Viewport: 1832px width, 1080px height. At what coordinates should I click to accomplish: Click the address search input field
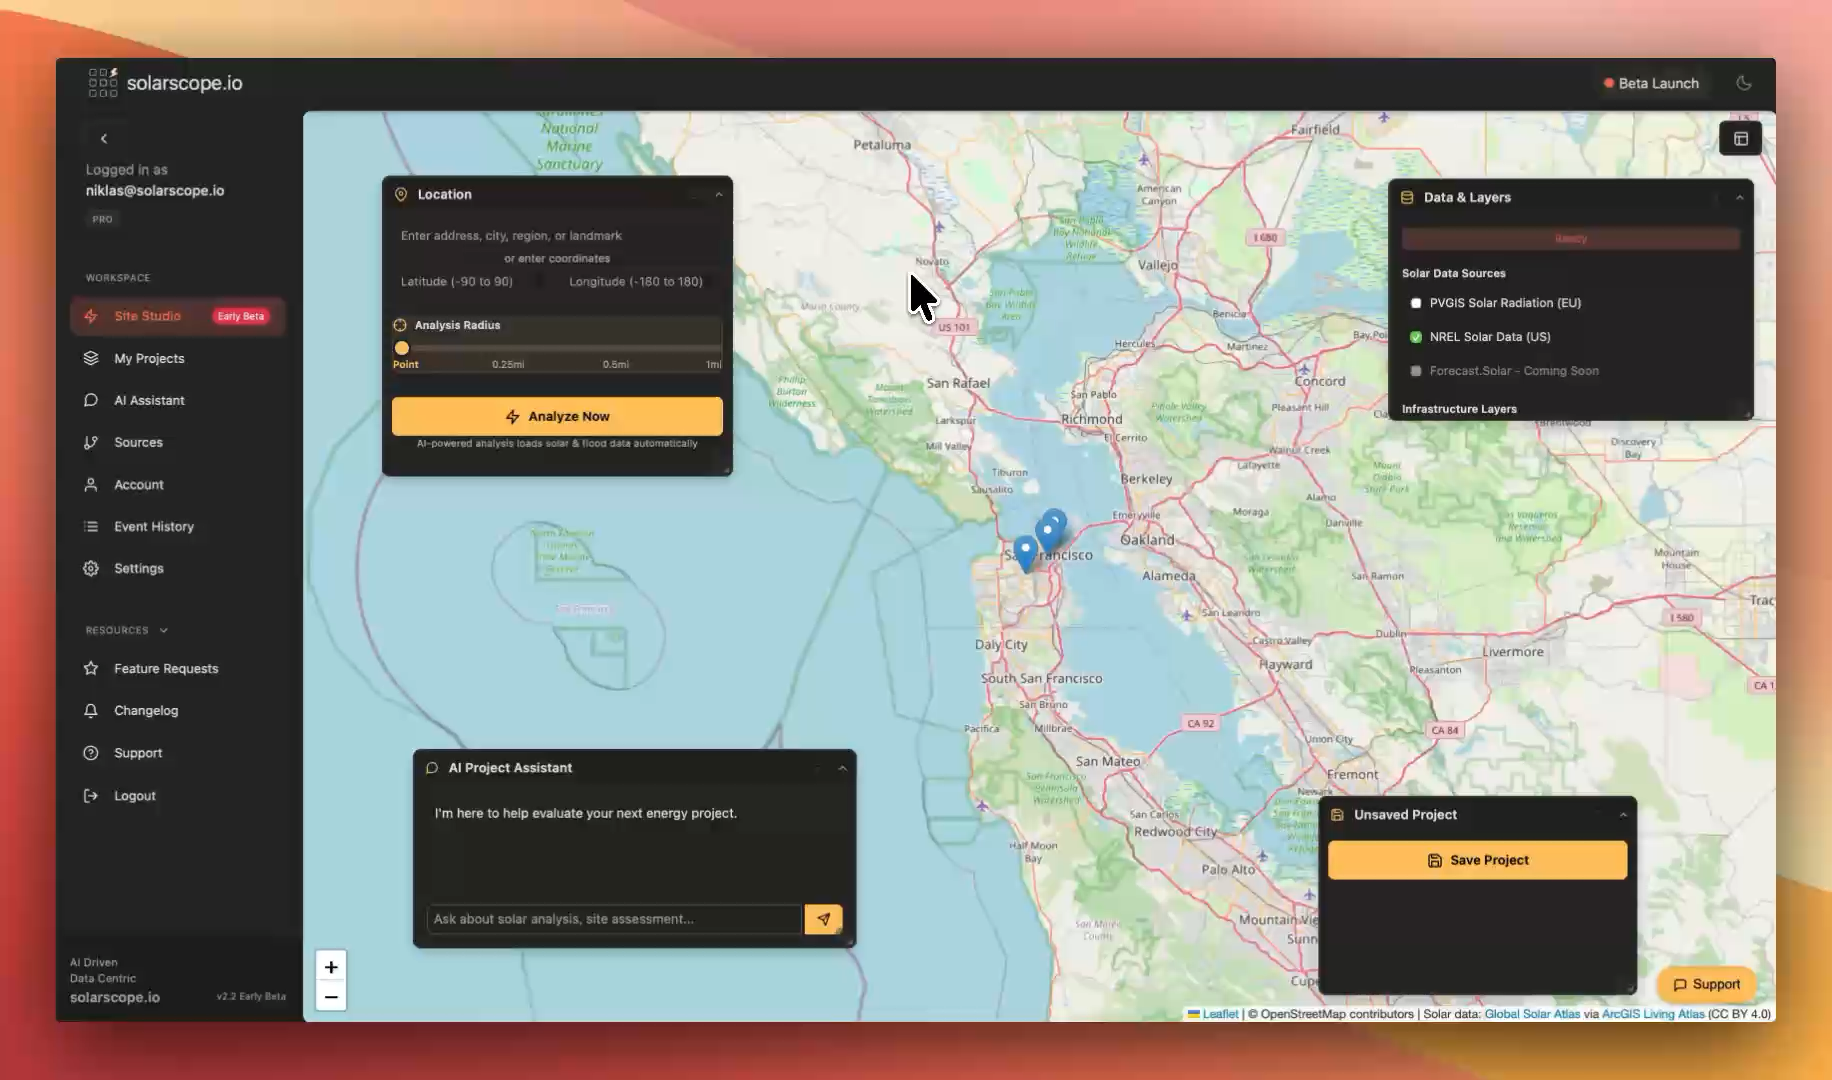click(x=557, y=236)
